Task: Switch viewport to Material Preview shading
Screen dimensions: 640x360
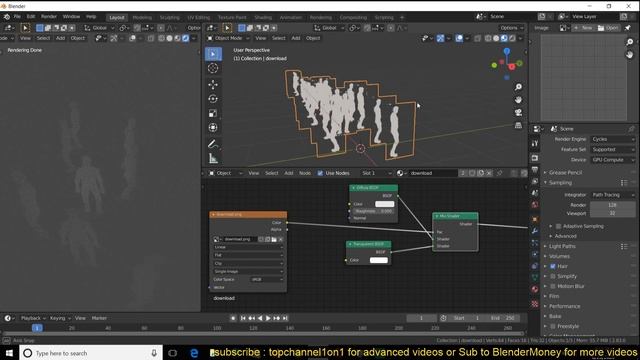Action: coord(504,38)
